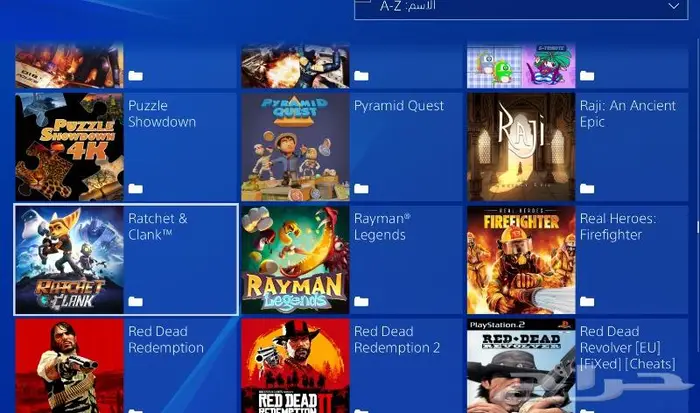The height and width of the screenshot is (413, 700).
Task: Click the "Real Heroes: Firefighter" title text
Action: pos(618,226)
